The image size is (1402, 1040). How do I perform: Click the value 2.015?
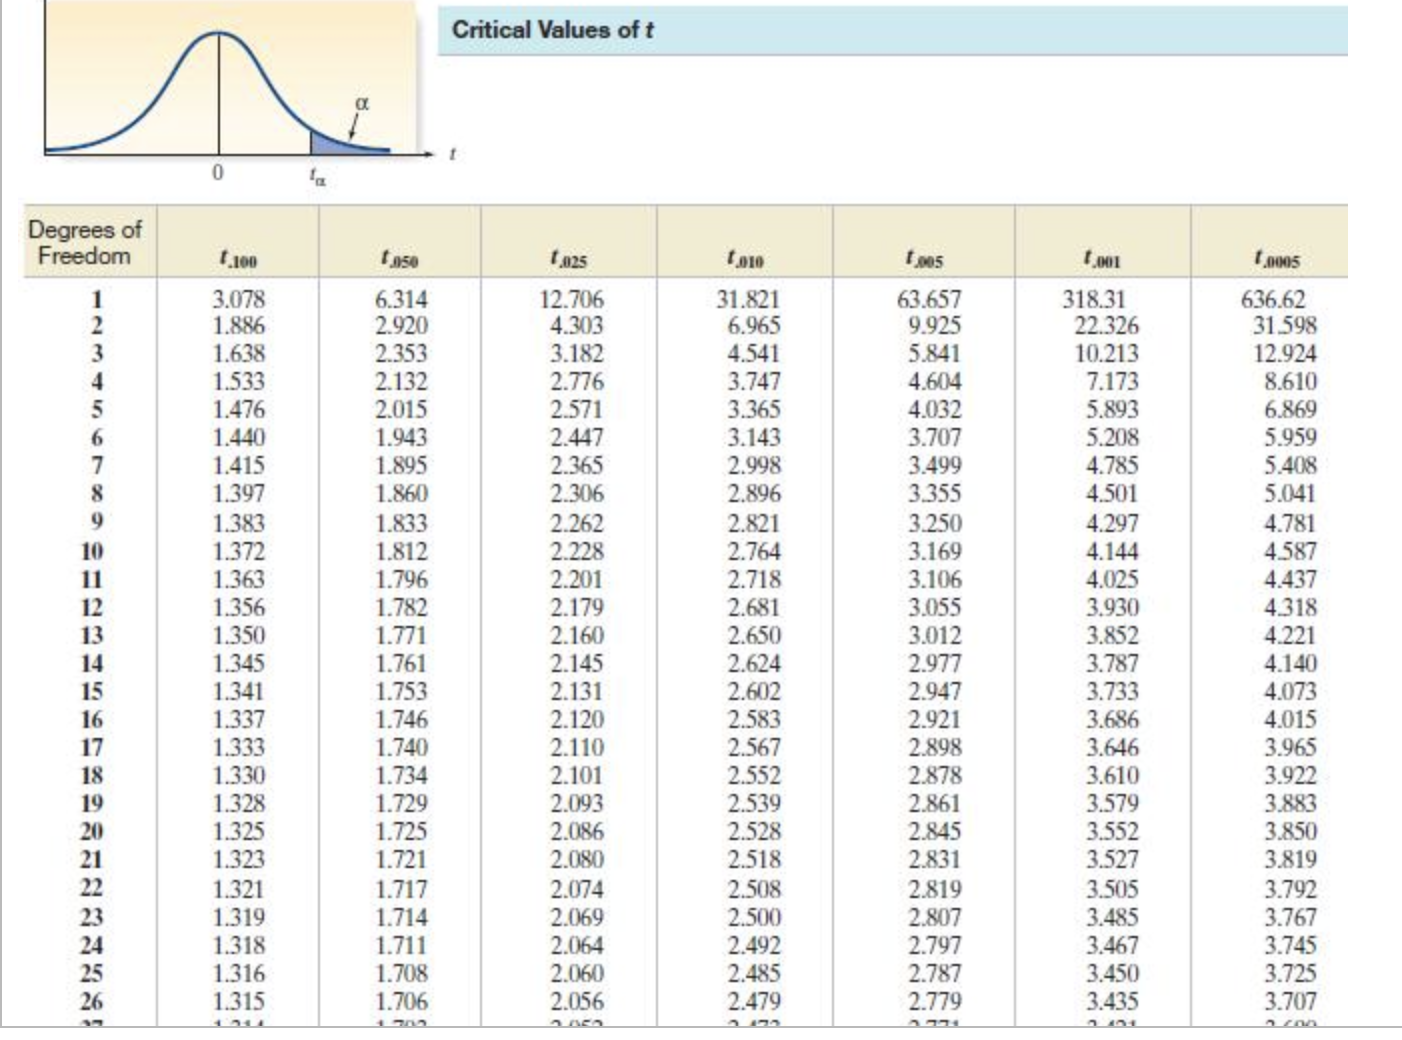coord(401,409)
